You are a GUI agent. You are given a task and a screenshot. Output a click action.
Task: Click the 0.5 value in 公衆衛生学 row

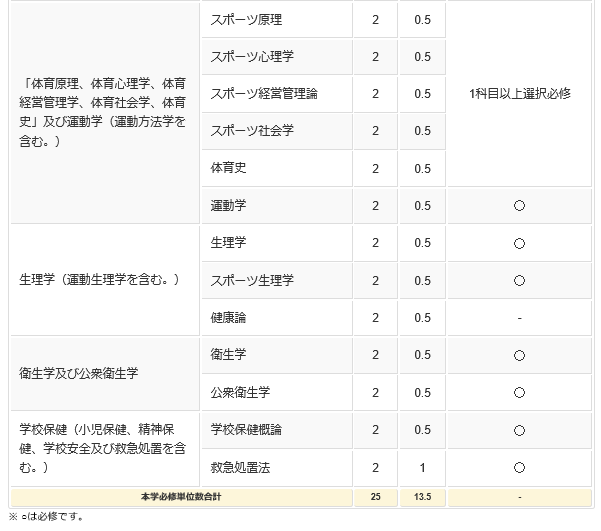coord(422,393)
